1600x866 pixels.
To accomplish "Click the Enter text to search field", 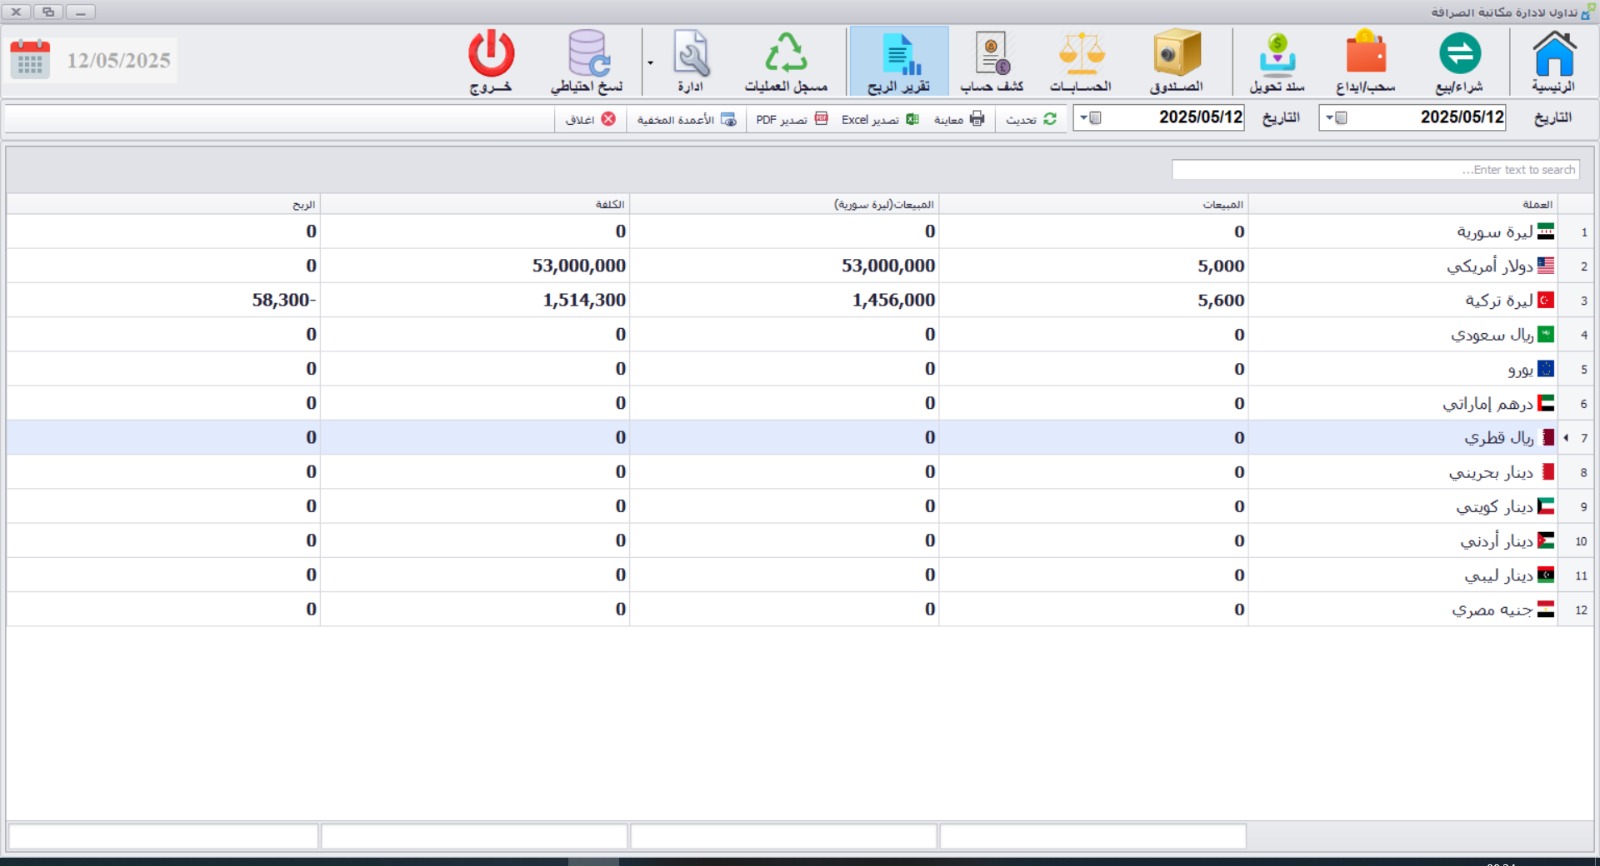I will coord(1375,170).
